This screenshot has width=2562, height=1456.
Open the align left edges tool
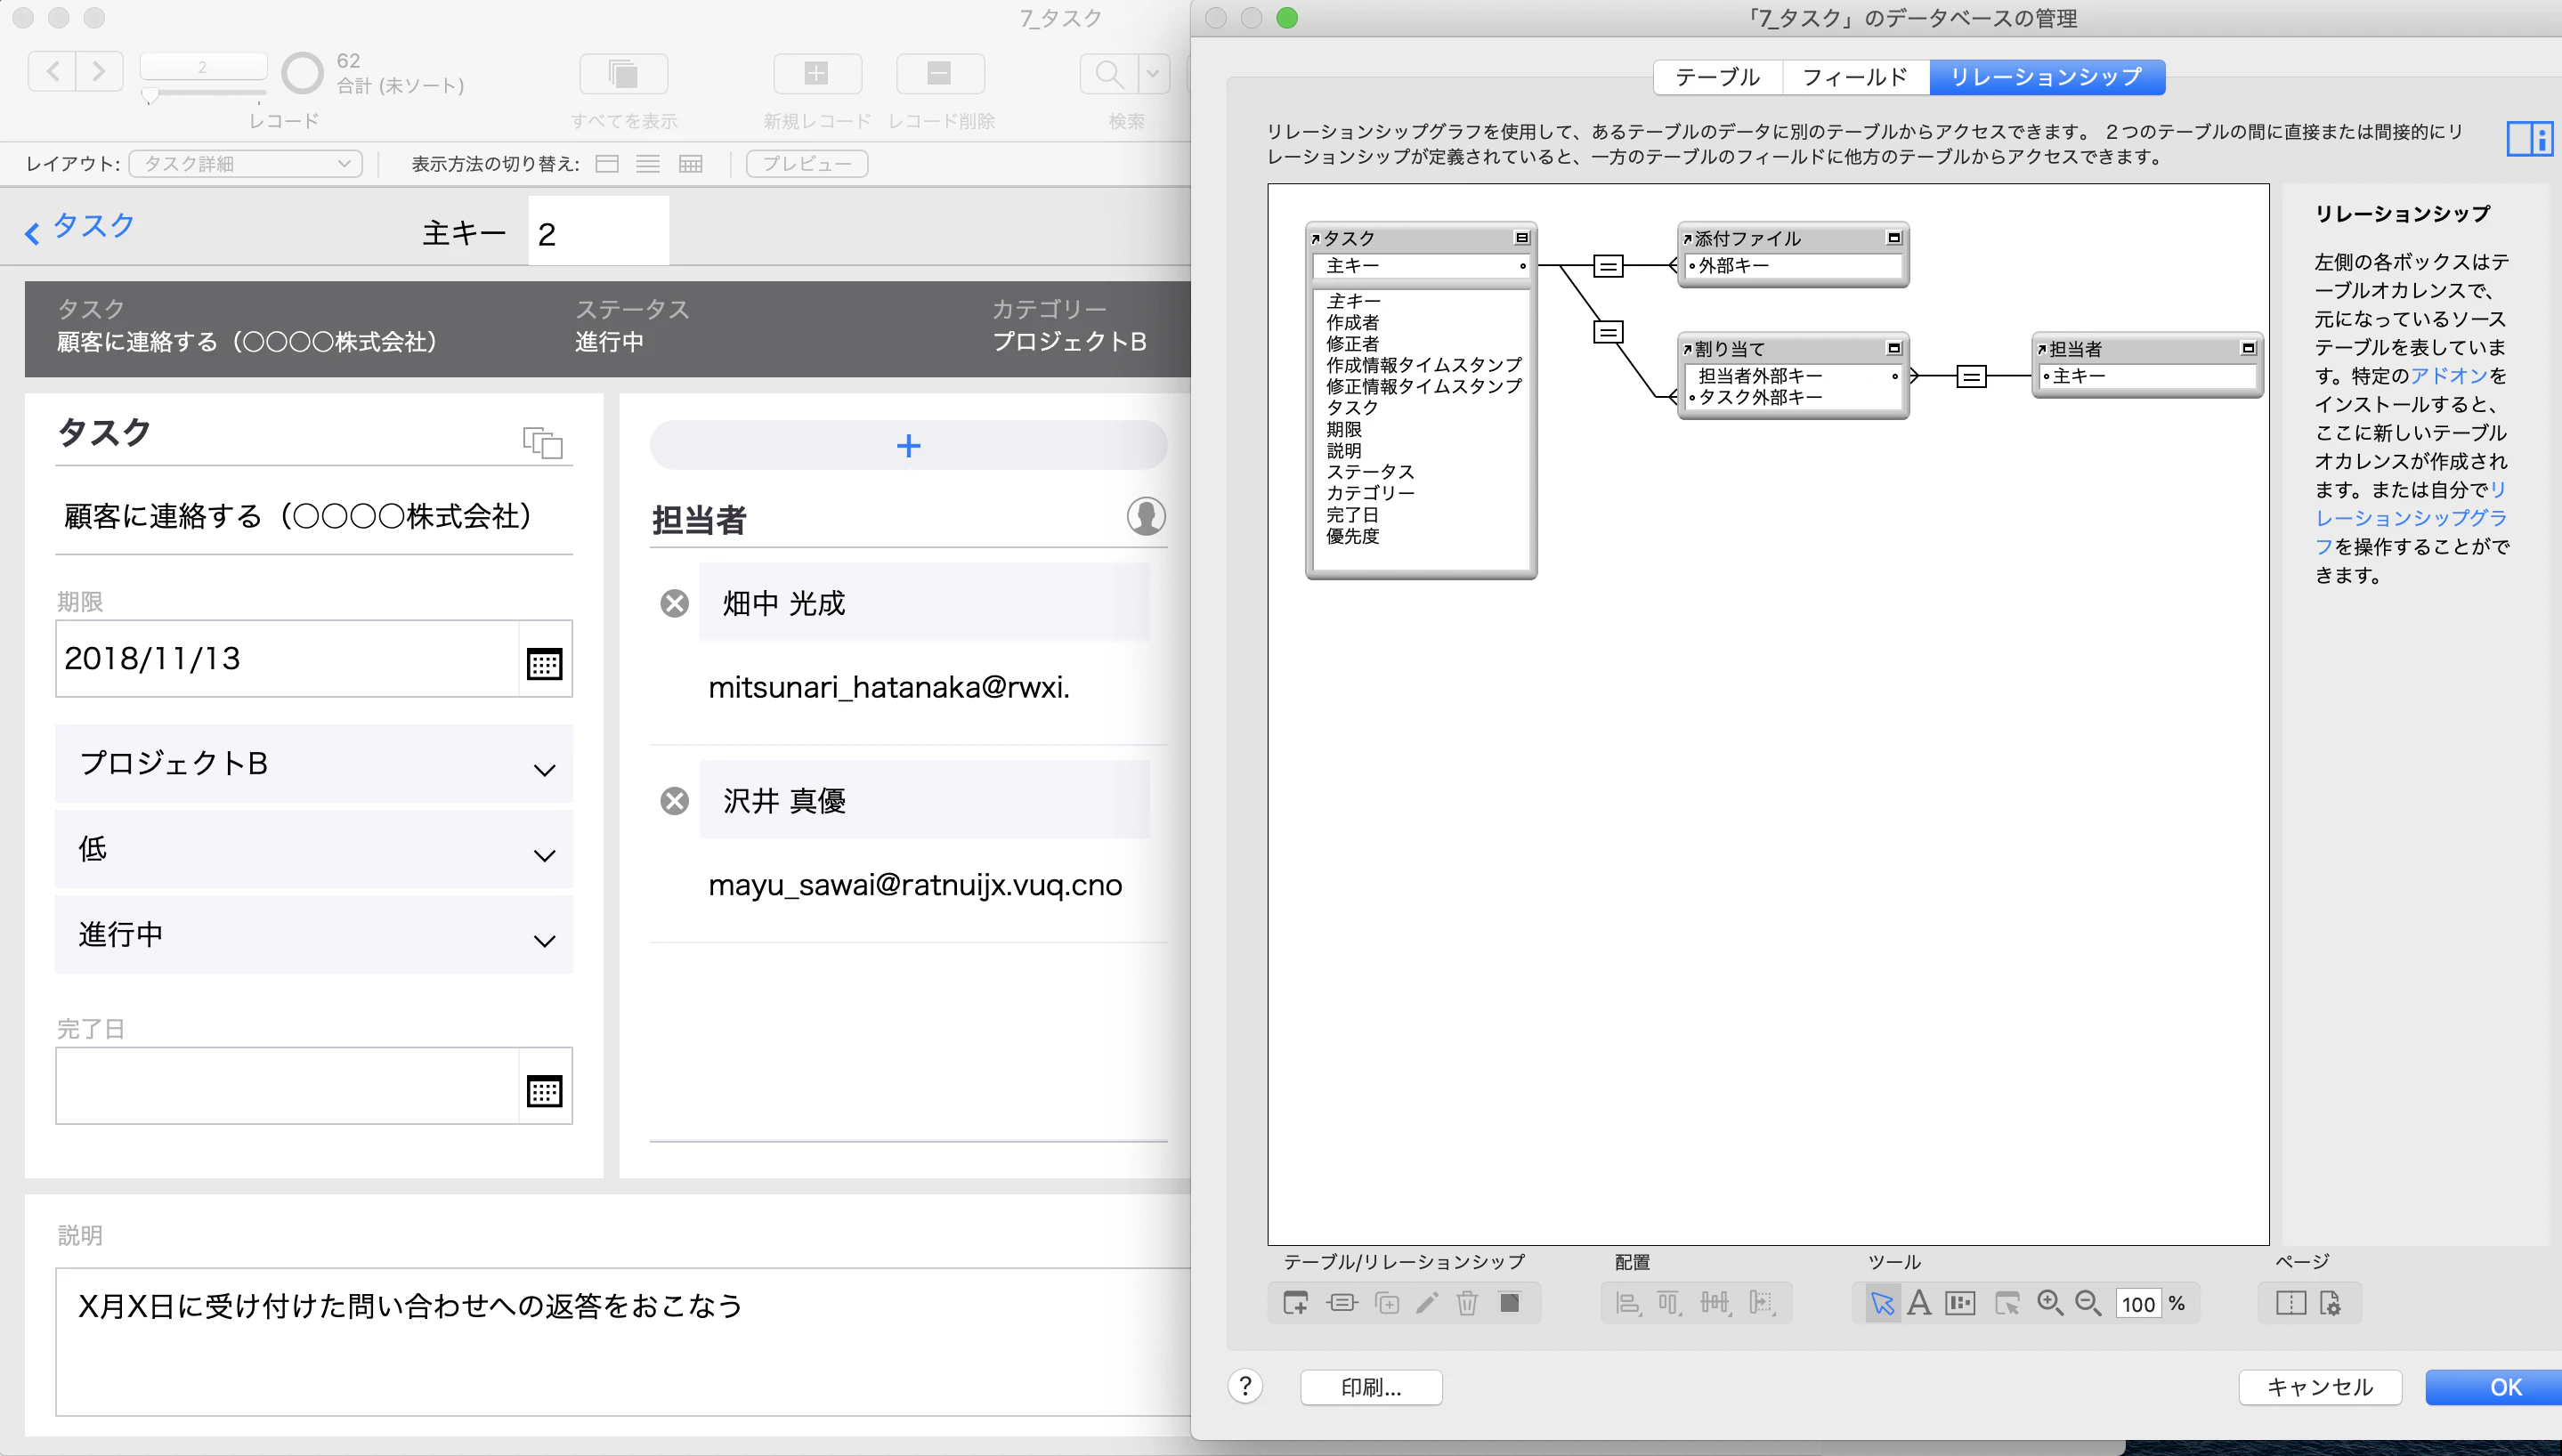tap(1628, 1303)
